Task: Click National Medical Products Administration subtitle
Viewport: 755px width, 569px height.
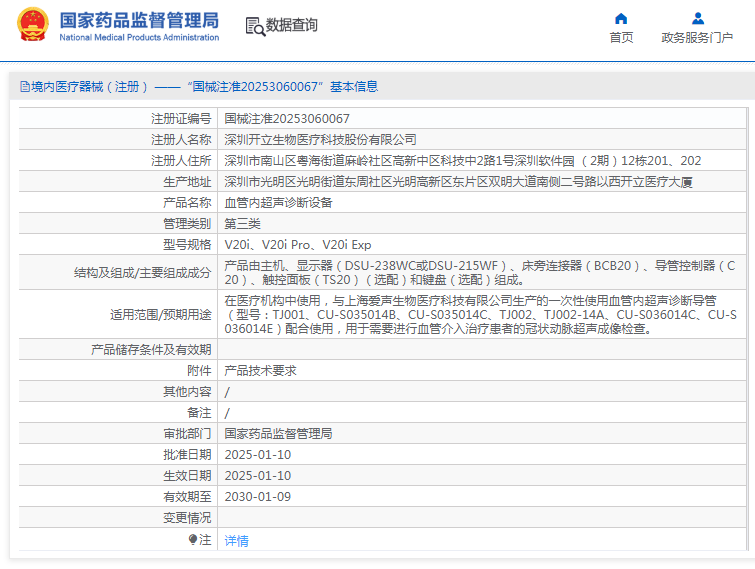Action: pos(139,38)
